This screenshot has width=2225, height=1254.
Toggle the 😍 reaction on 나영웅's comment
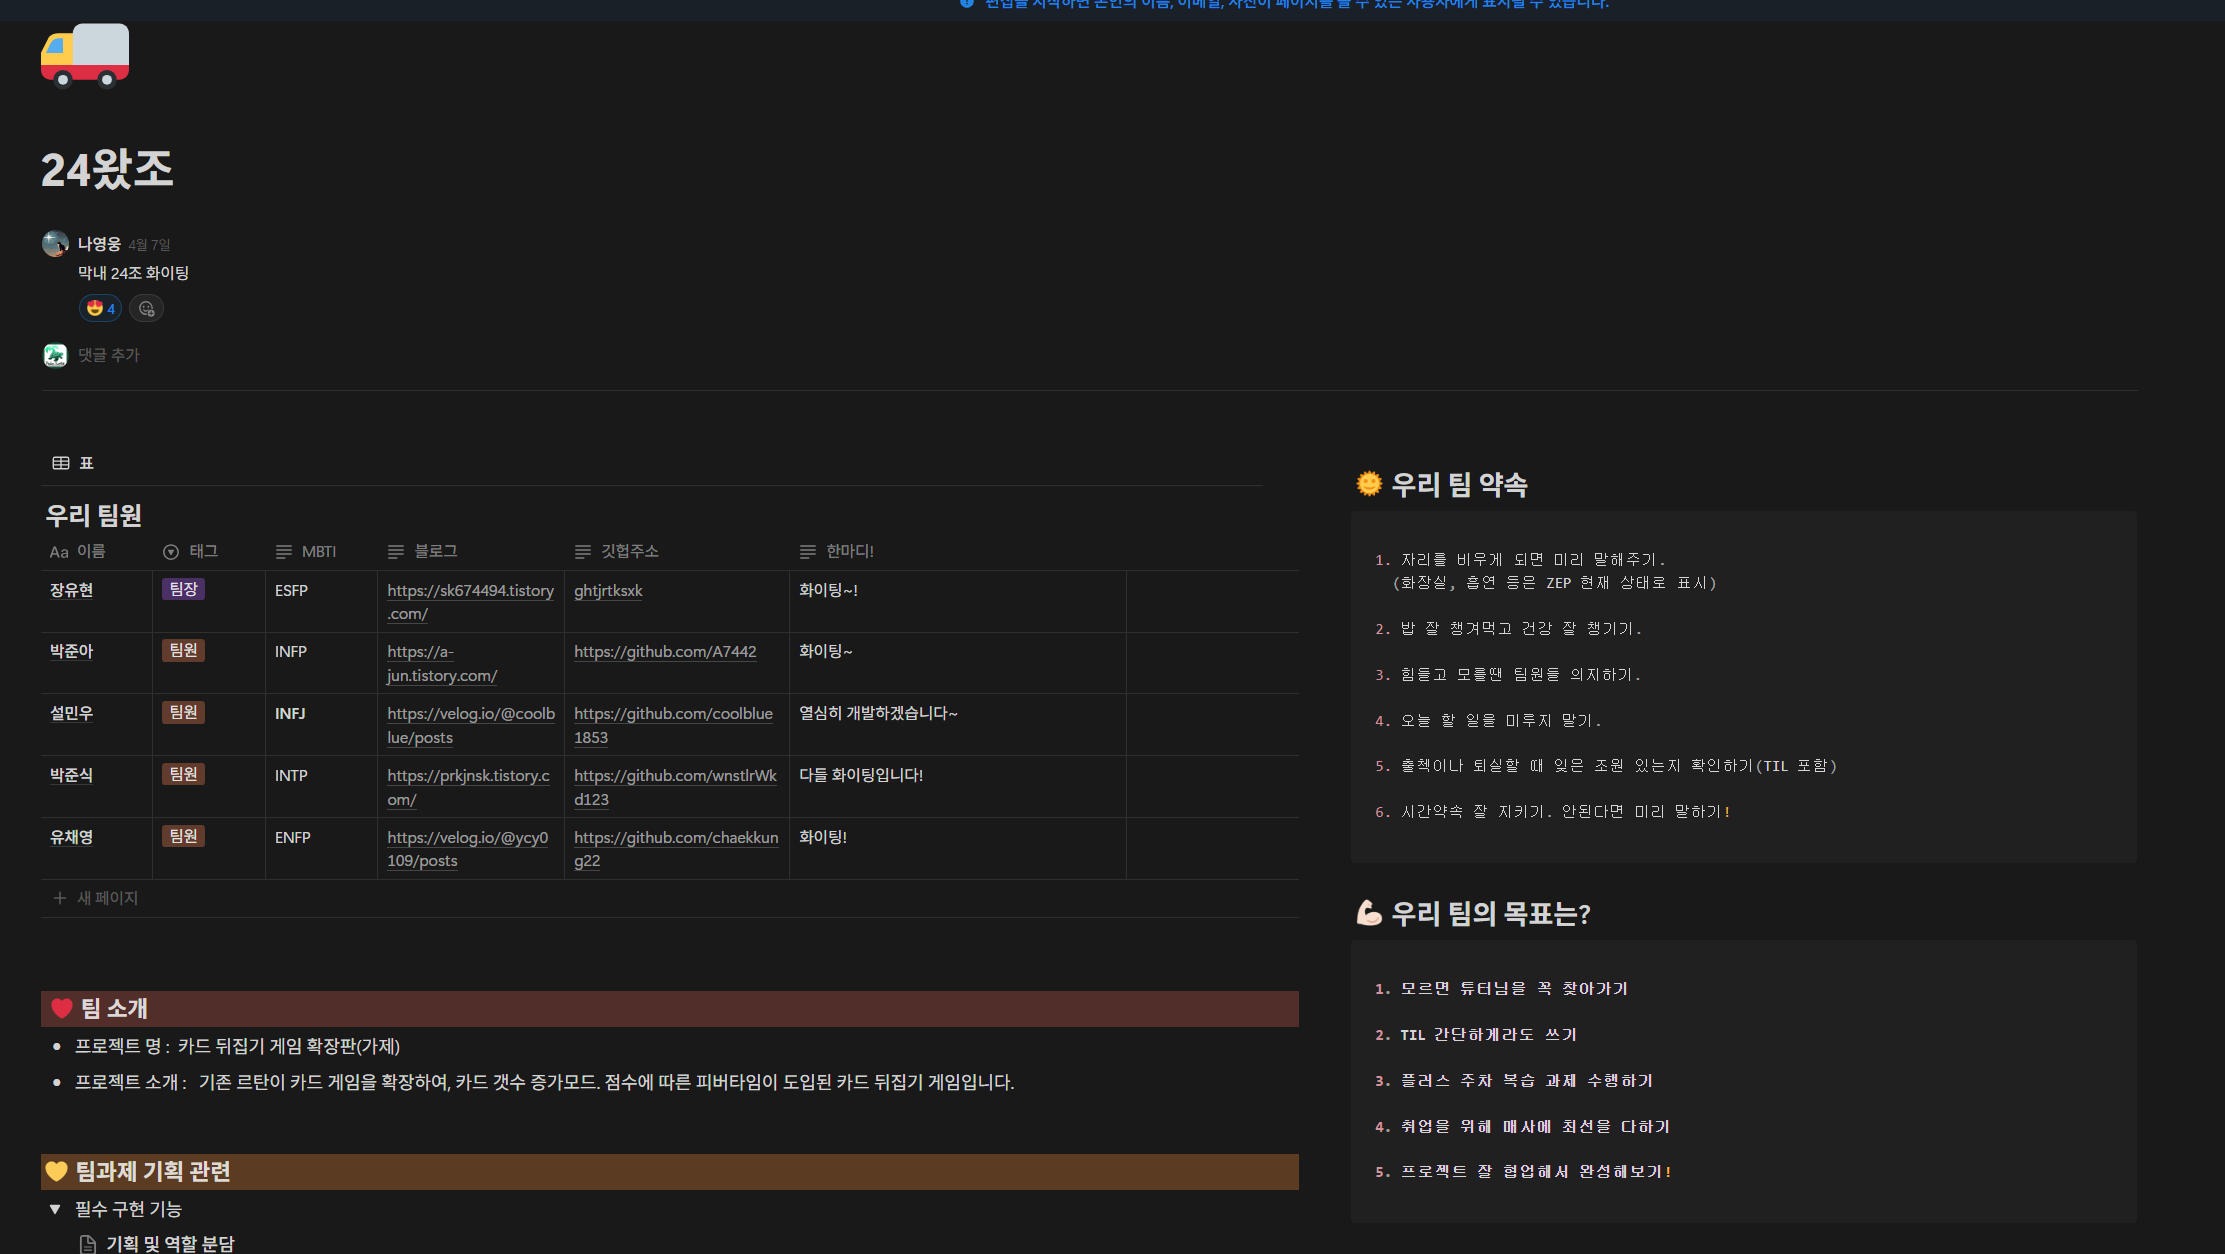click(x=100, y=308)
